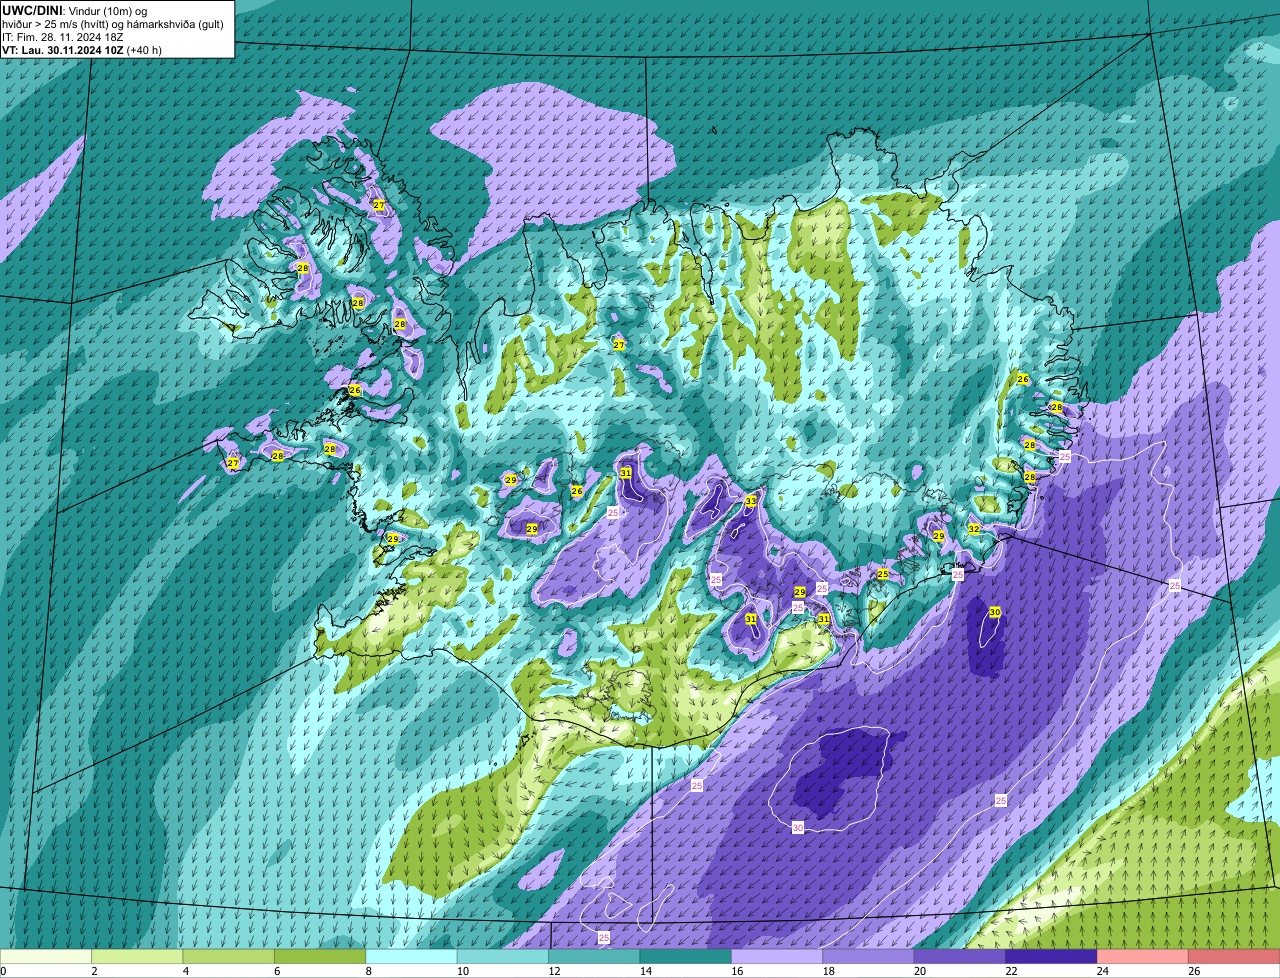Image resolution: width=1280 pixels, height=978 pixels.
Task: Pick the 18–20 m/s light purple swatch
Action: [869, 957]
